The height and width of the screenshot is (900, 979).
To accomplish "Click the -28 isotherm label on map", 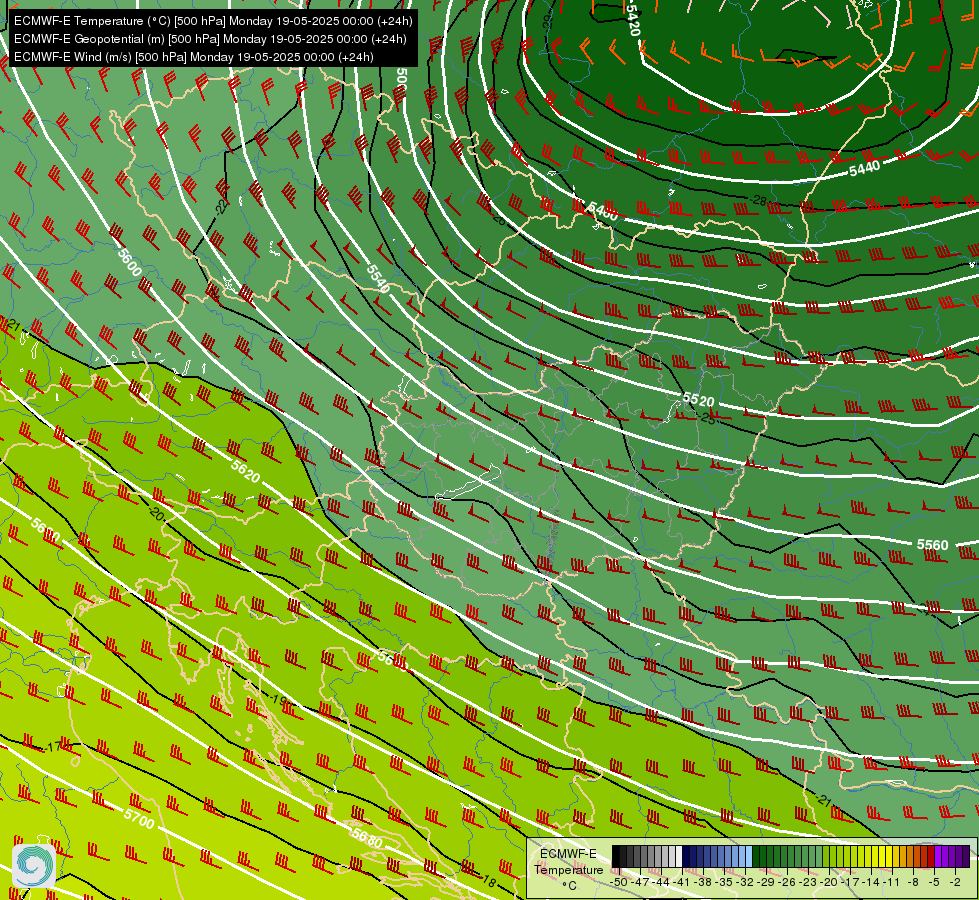I will click(x=758, y=200).
